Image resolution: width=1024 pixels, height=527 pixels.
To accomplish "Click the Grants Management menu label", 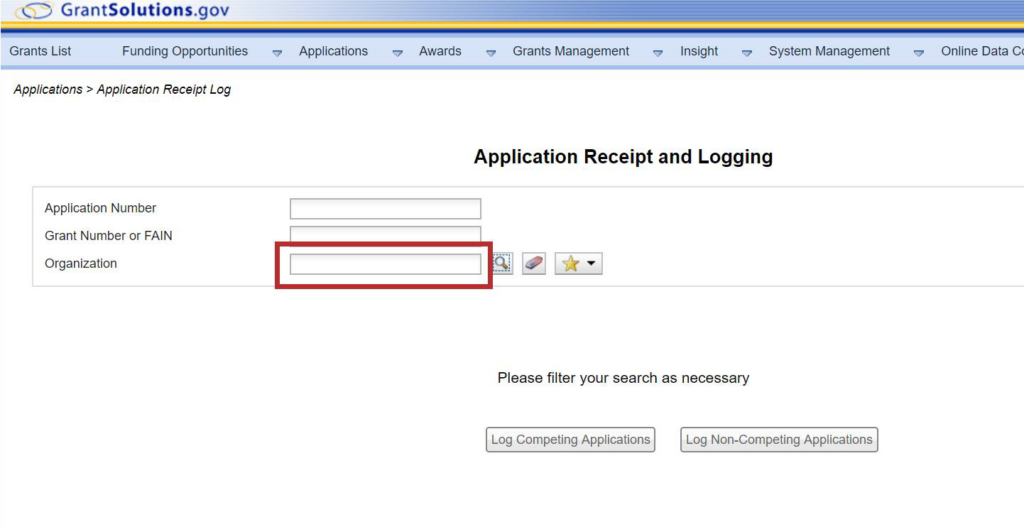I will [x=571, y=51].
